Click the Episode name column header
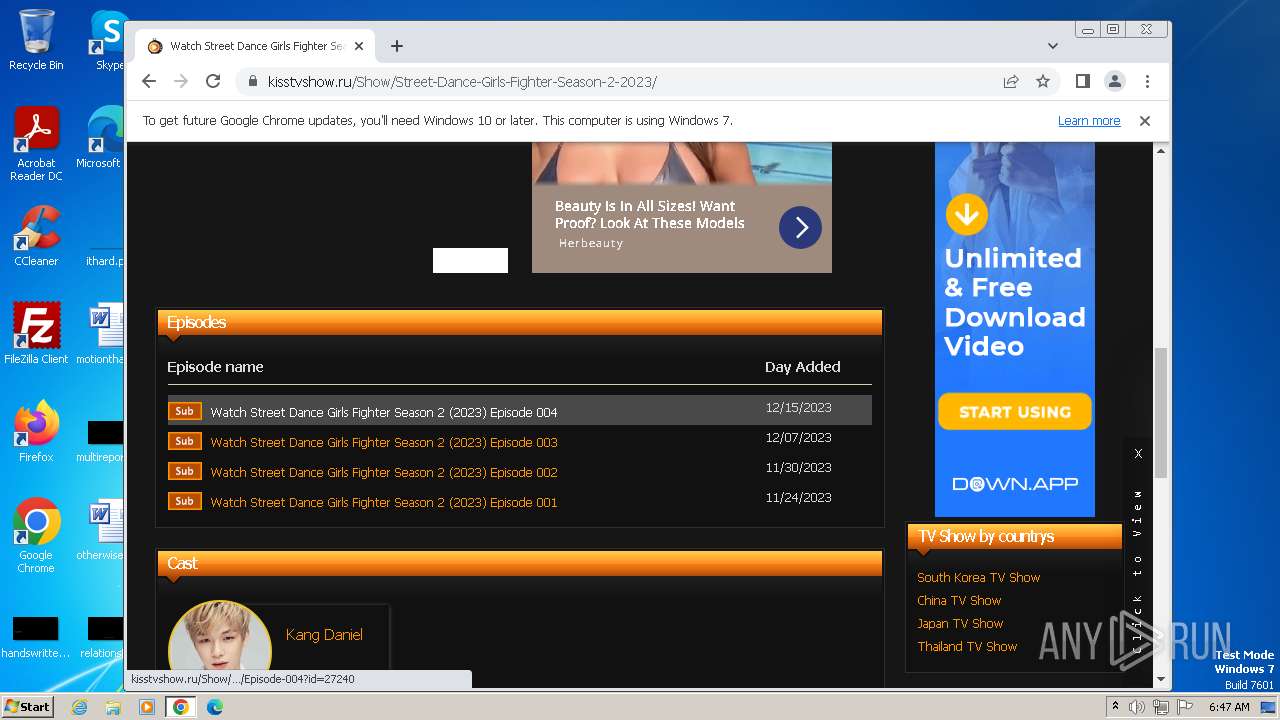This screenshot has height=720, width=1280. pyautogui.click(x=215, y=367)
